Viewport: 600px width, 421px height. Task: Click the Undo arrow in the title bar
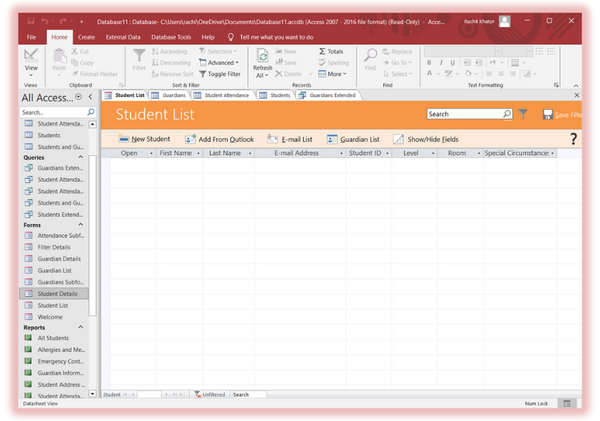click(x=44, y=21)
